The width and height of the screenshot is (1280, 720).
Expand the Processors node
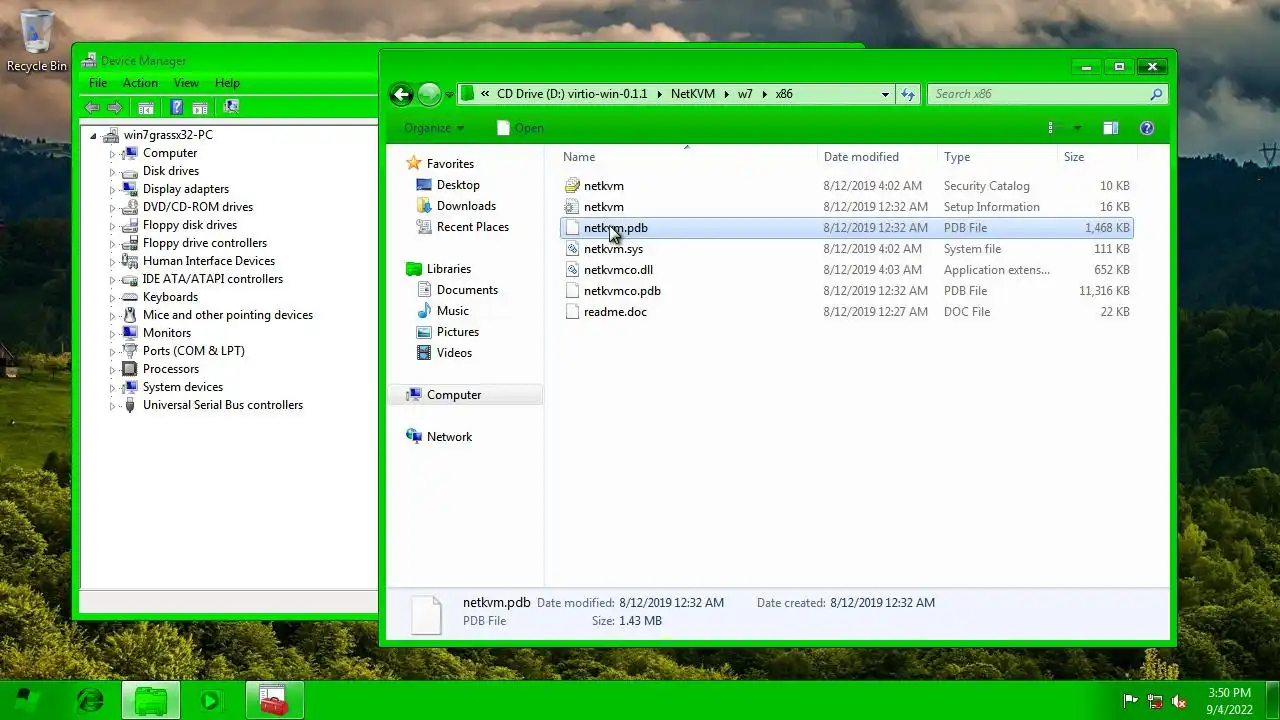(113, 369)
